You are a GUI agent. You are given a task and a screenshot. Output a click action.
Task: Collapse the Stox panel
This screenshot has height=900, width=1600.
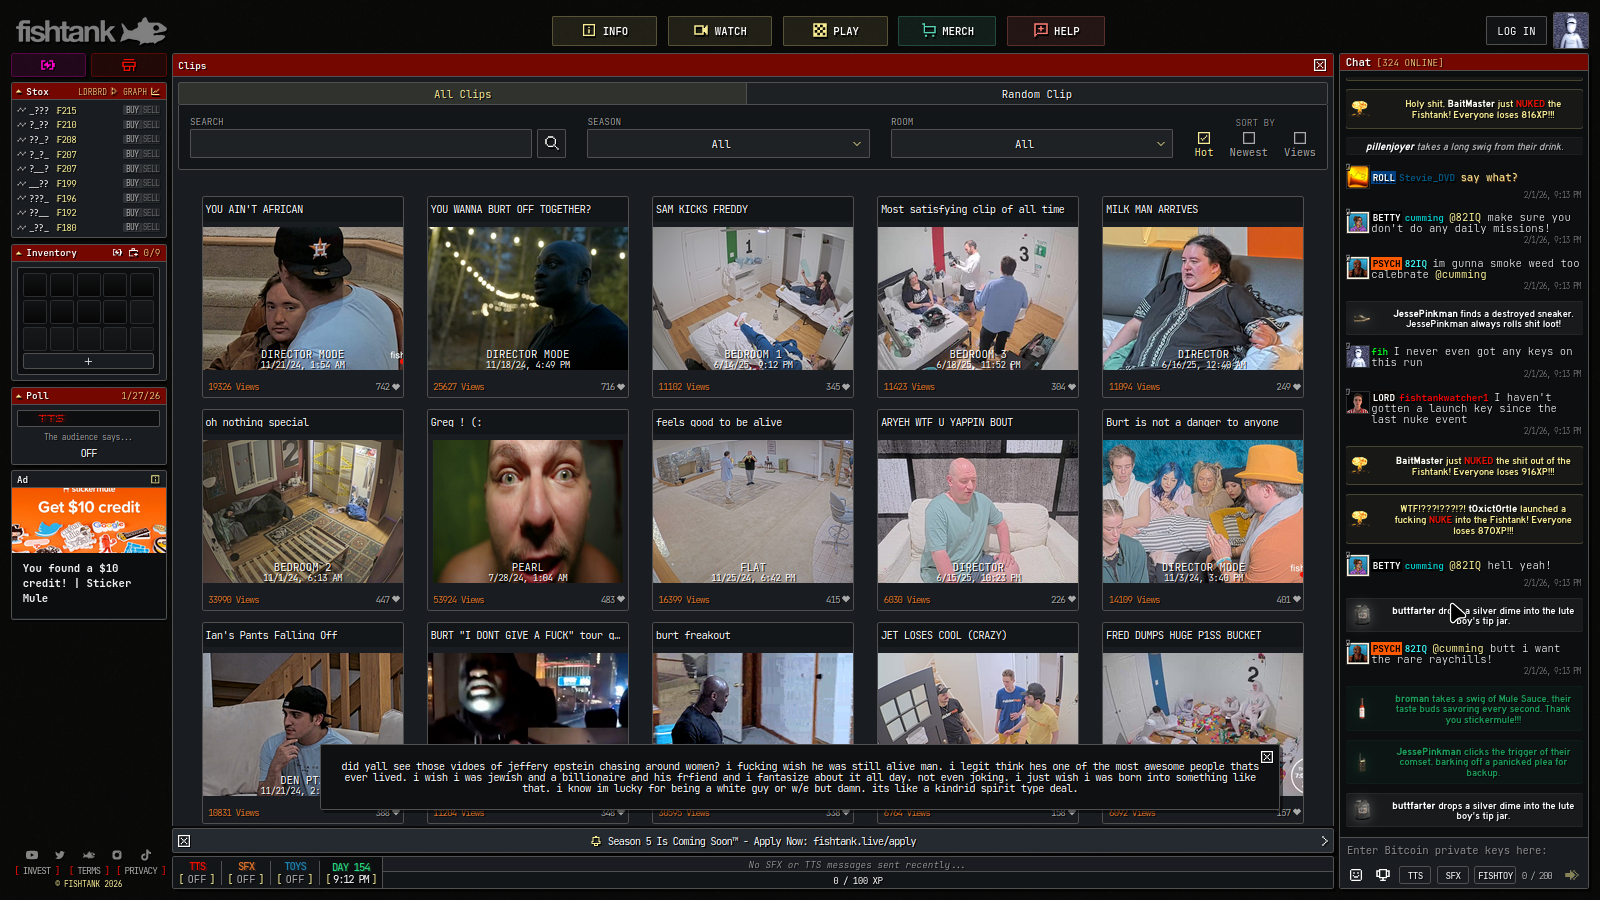coord(19,91)
